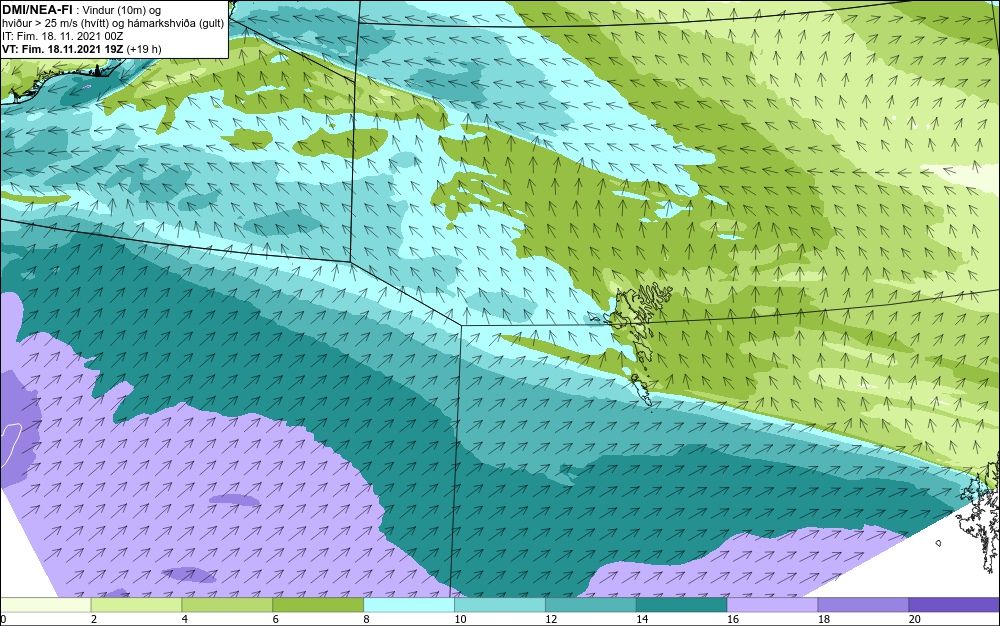The image size is (1000, 626).
Task: Click the DMI/NEA-FI title text
Action: 38,10
